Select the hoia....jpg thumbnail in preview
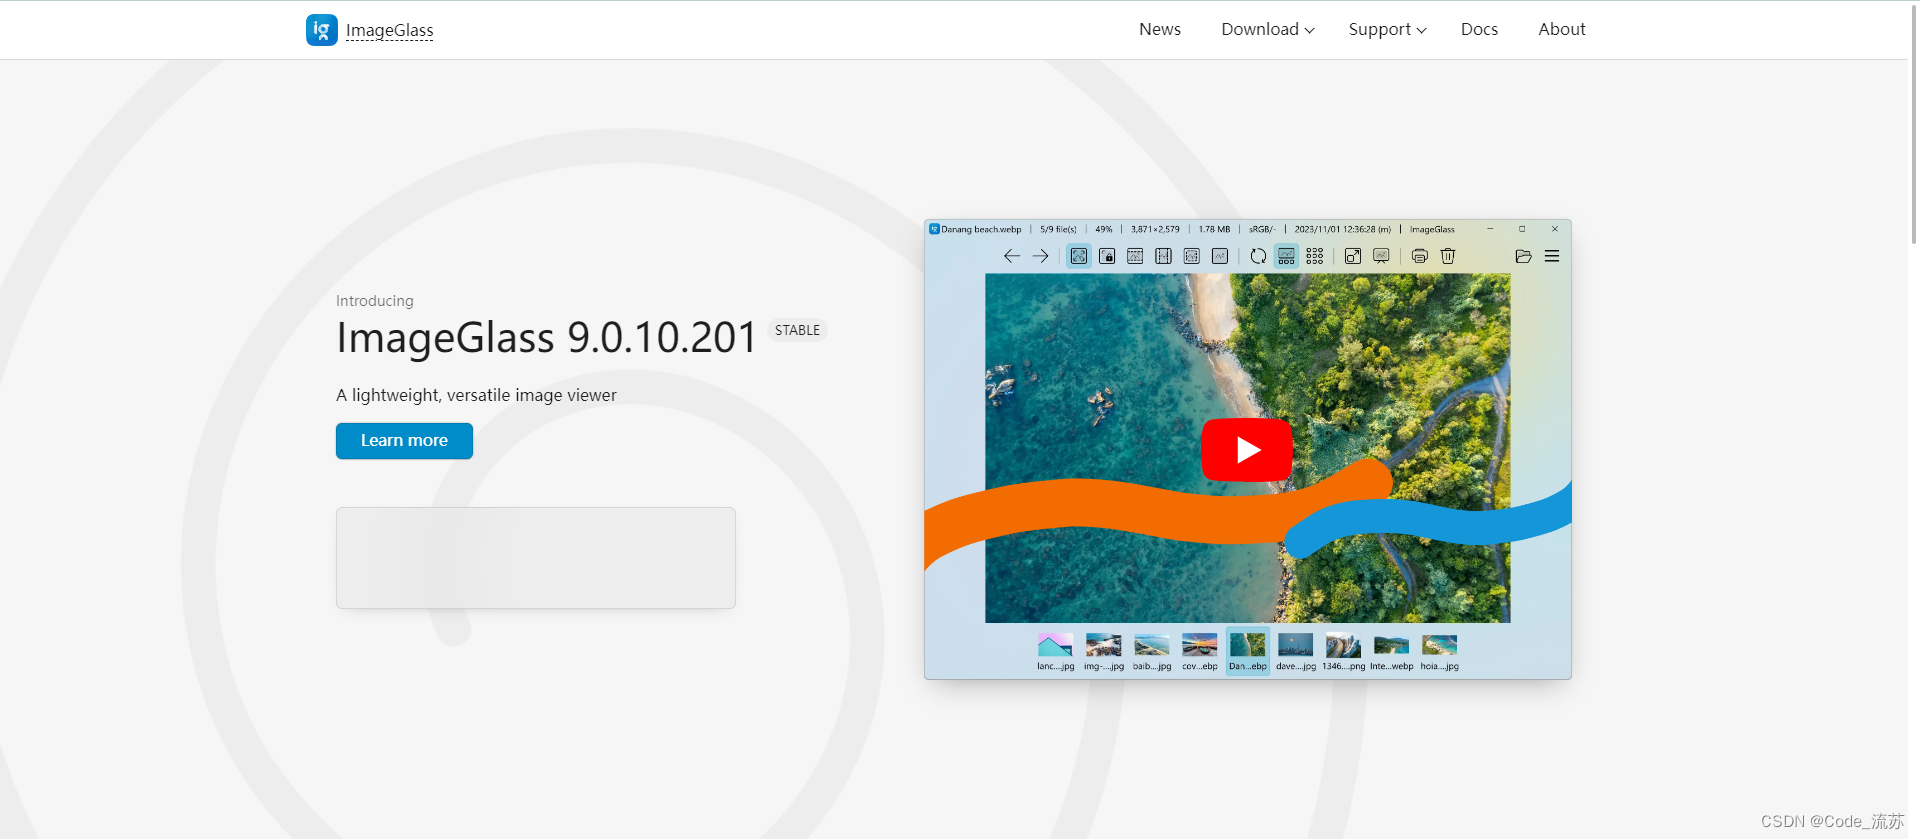Viewport: 1920px width, 839px height. (x=1439, y=651)
